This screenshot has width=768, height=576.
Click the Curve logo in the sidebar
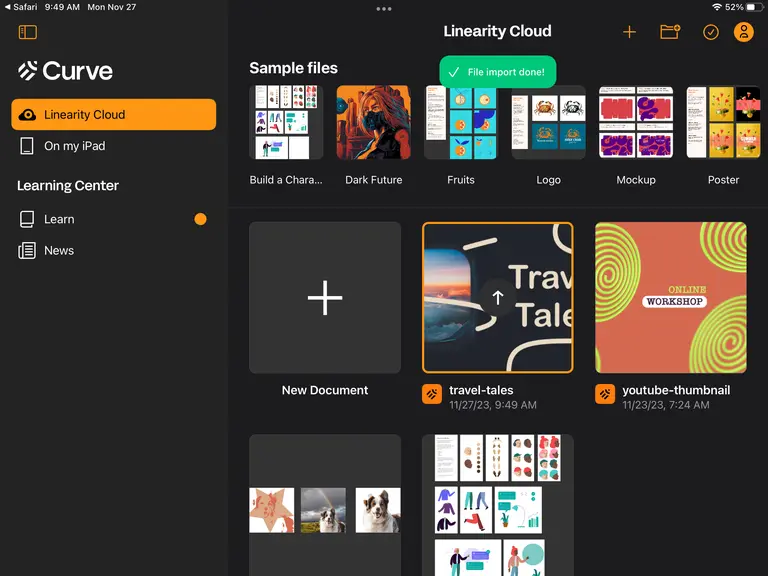click(x=65, y=71)
